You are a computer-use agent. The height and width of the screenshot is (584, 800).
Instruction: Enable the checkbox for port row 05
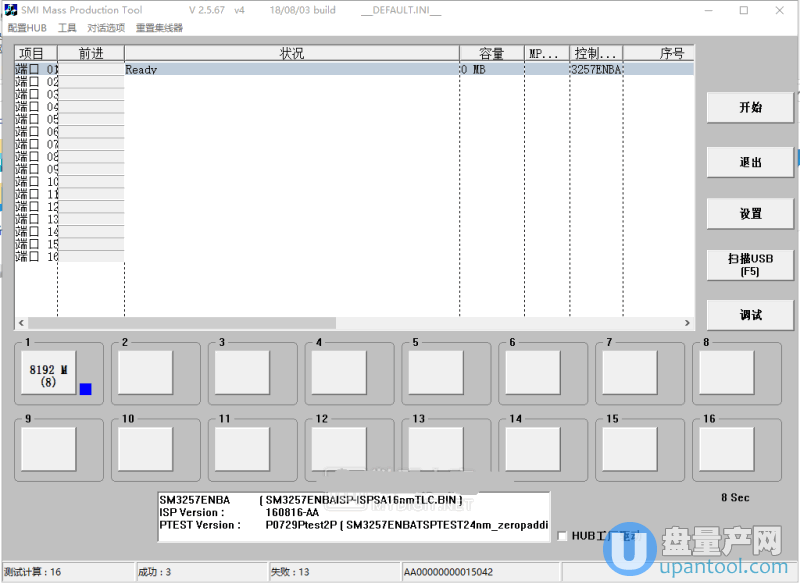pos(34,120)
